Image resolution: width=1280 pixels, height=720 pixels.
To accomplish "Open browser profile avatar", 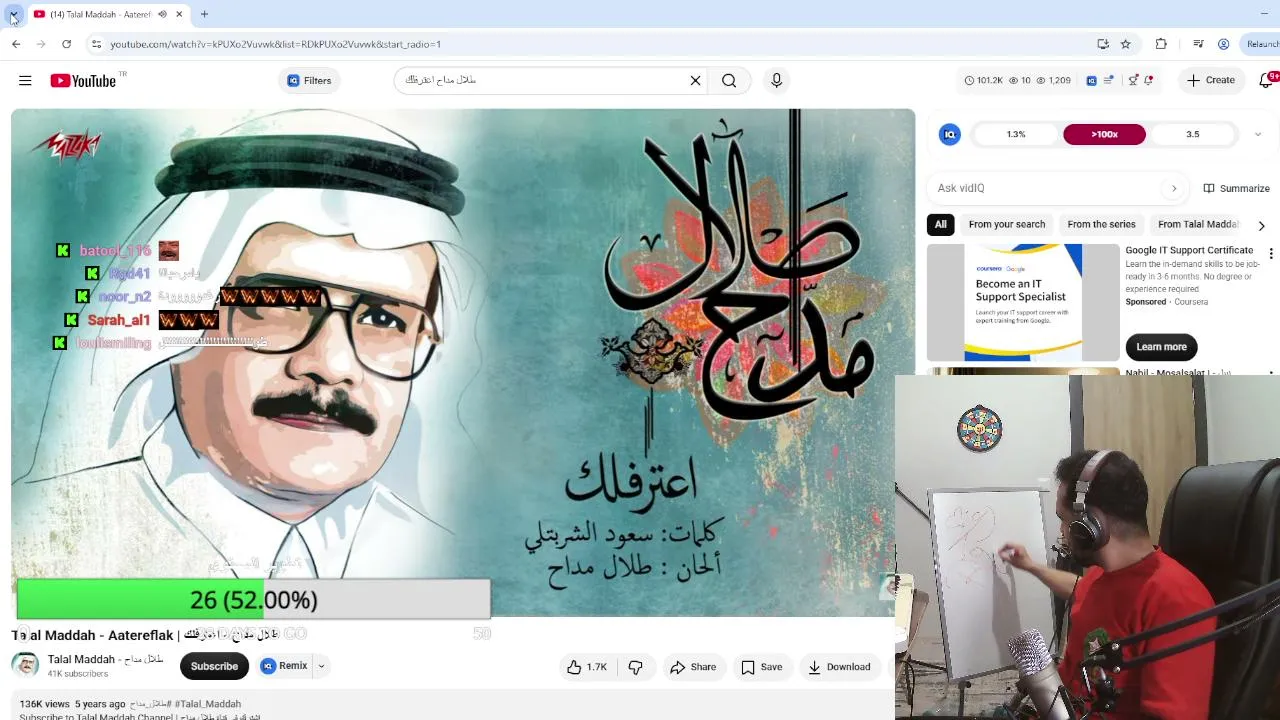I will 1223,44.
